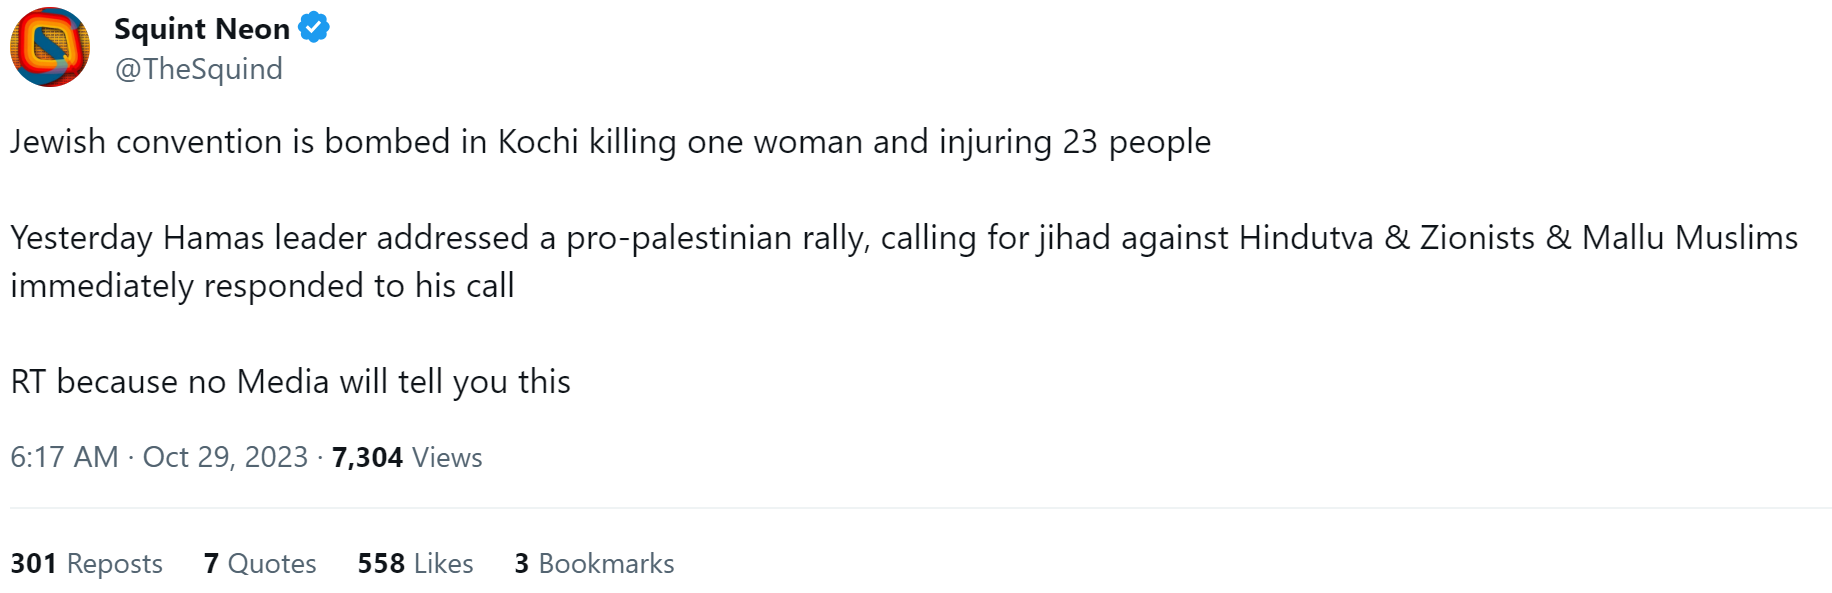The width and height of the screenshot is (1832, 593).
Task: Visit the @TheSquind handle link
Action: point(198,69)
